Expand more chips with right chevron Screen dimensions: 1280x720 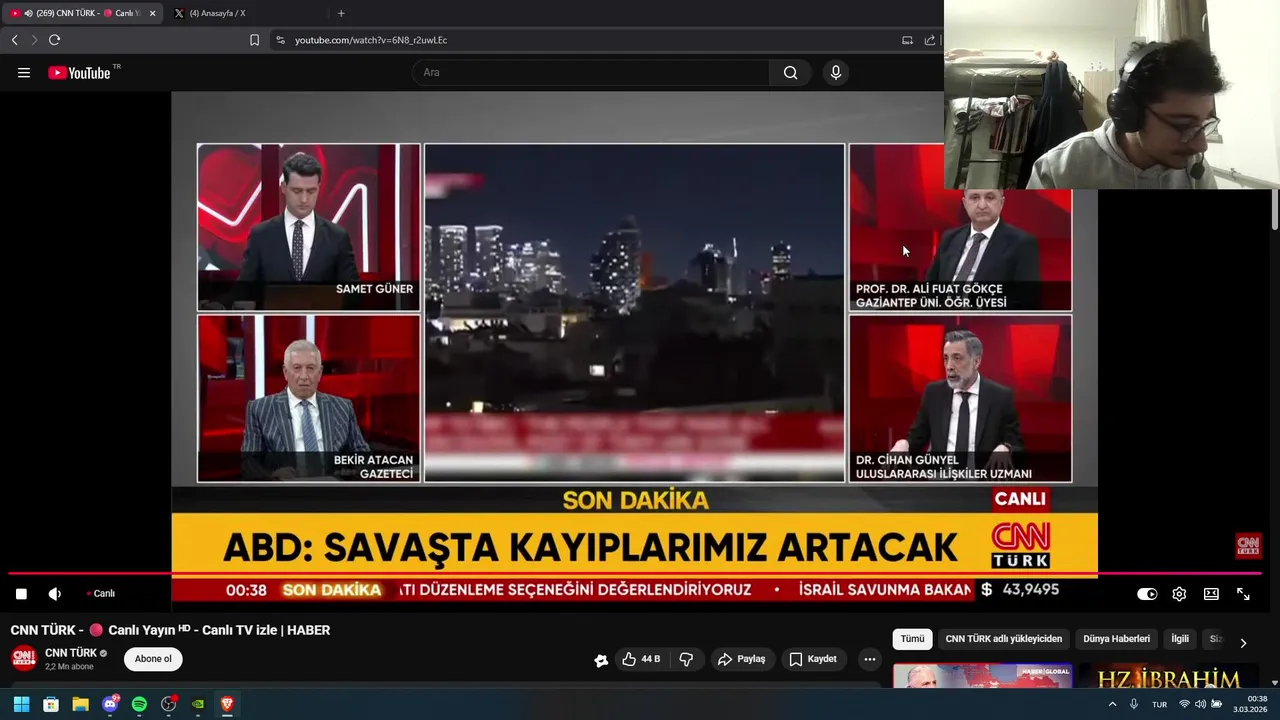(x=1243, y=643)
